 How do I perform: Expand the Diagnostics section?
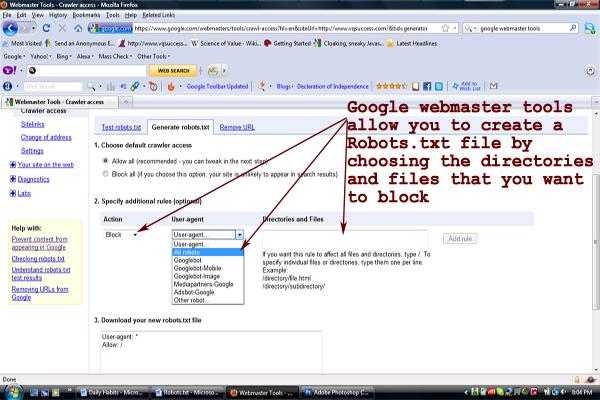click(13, 179)
